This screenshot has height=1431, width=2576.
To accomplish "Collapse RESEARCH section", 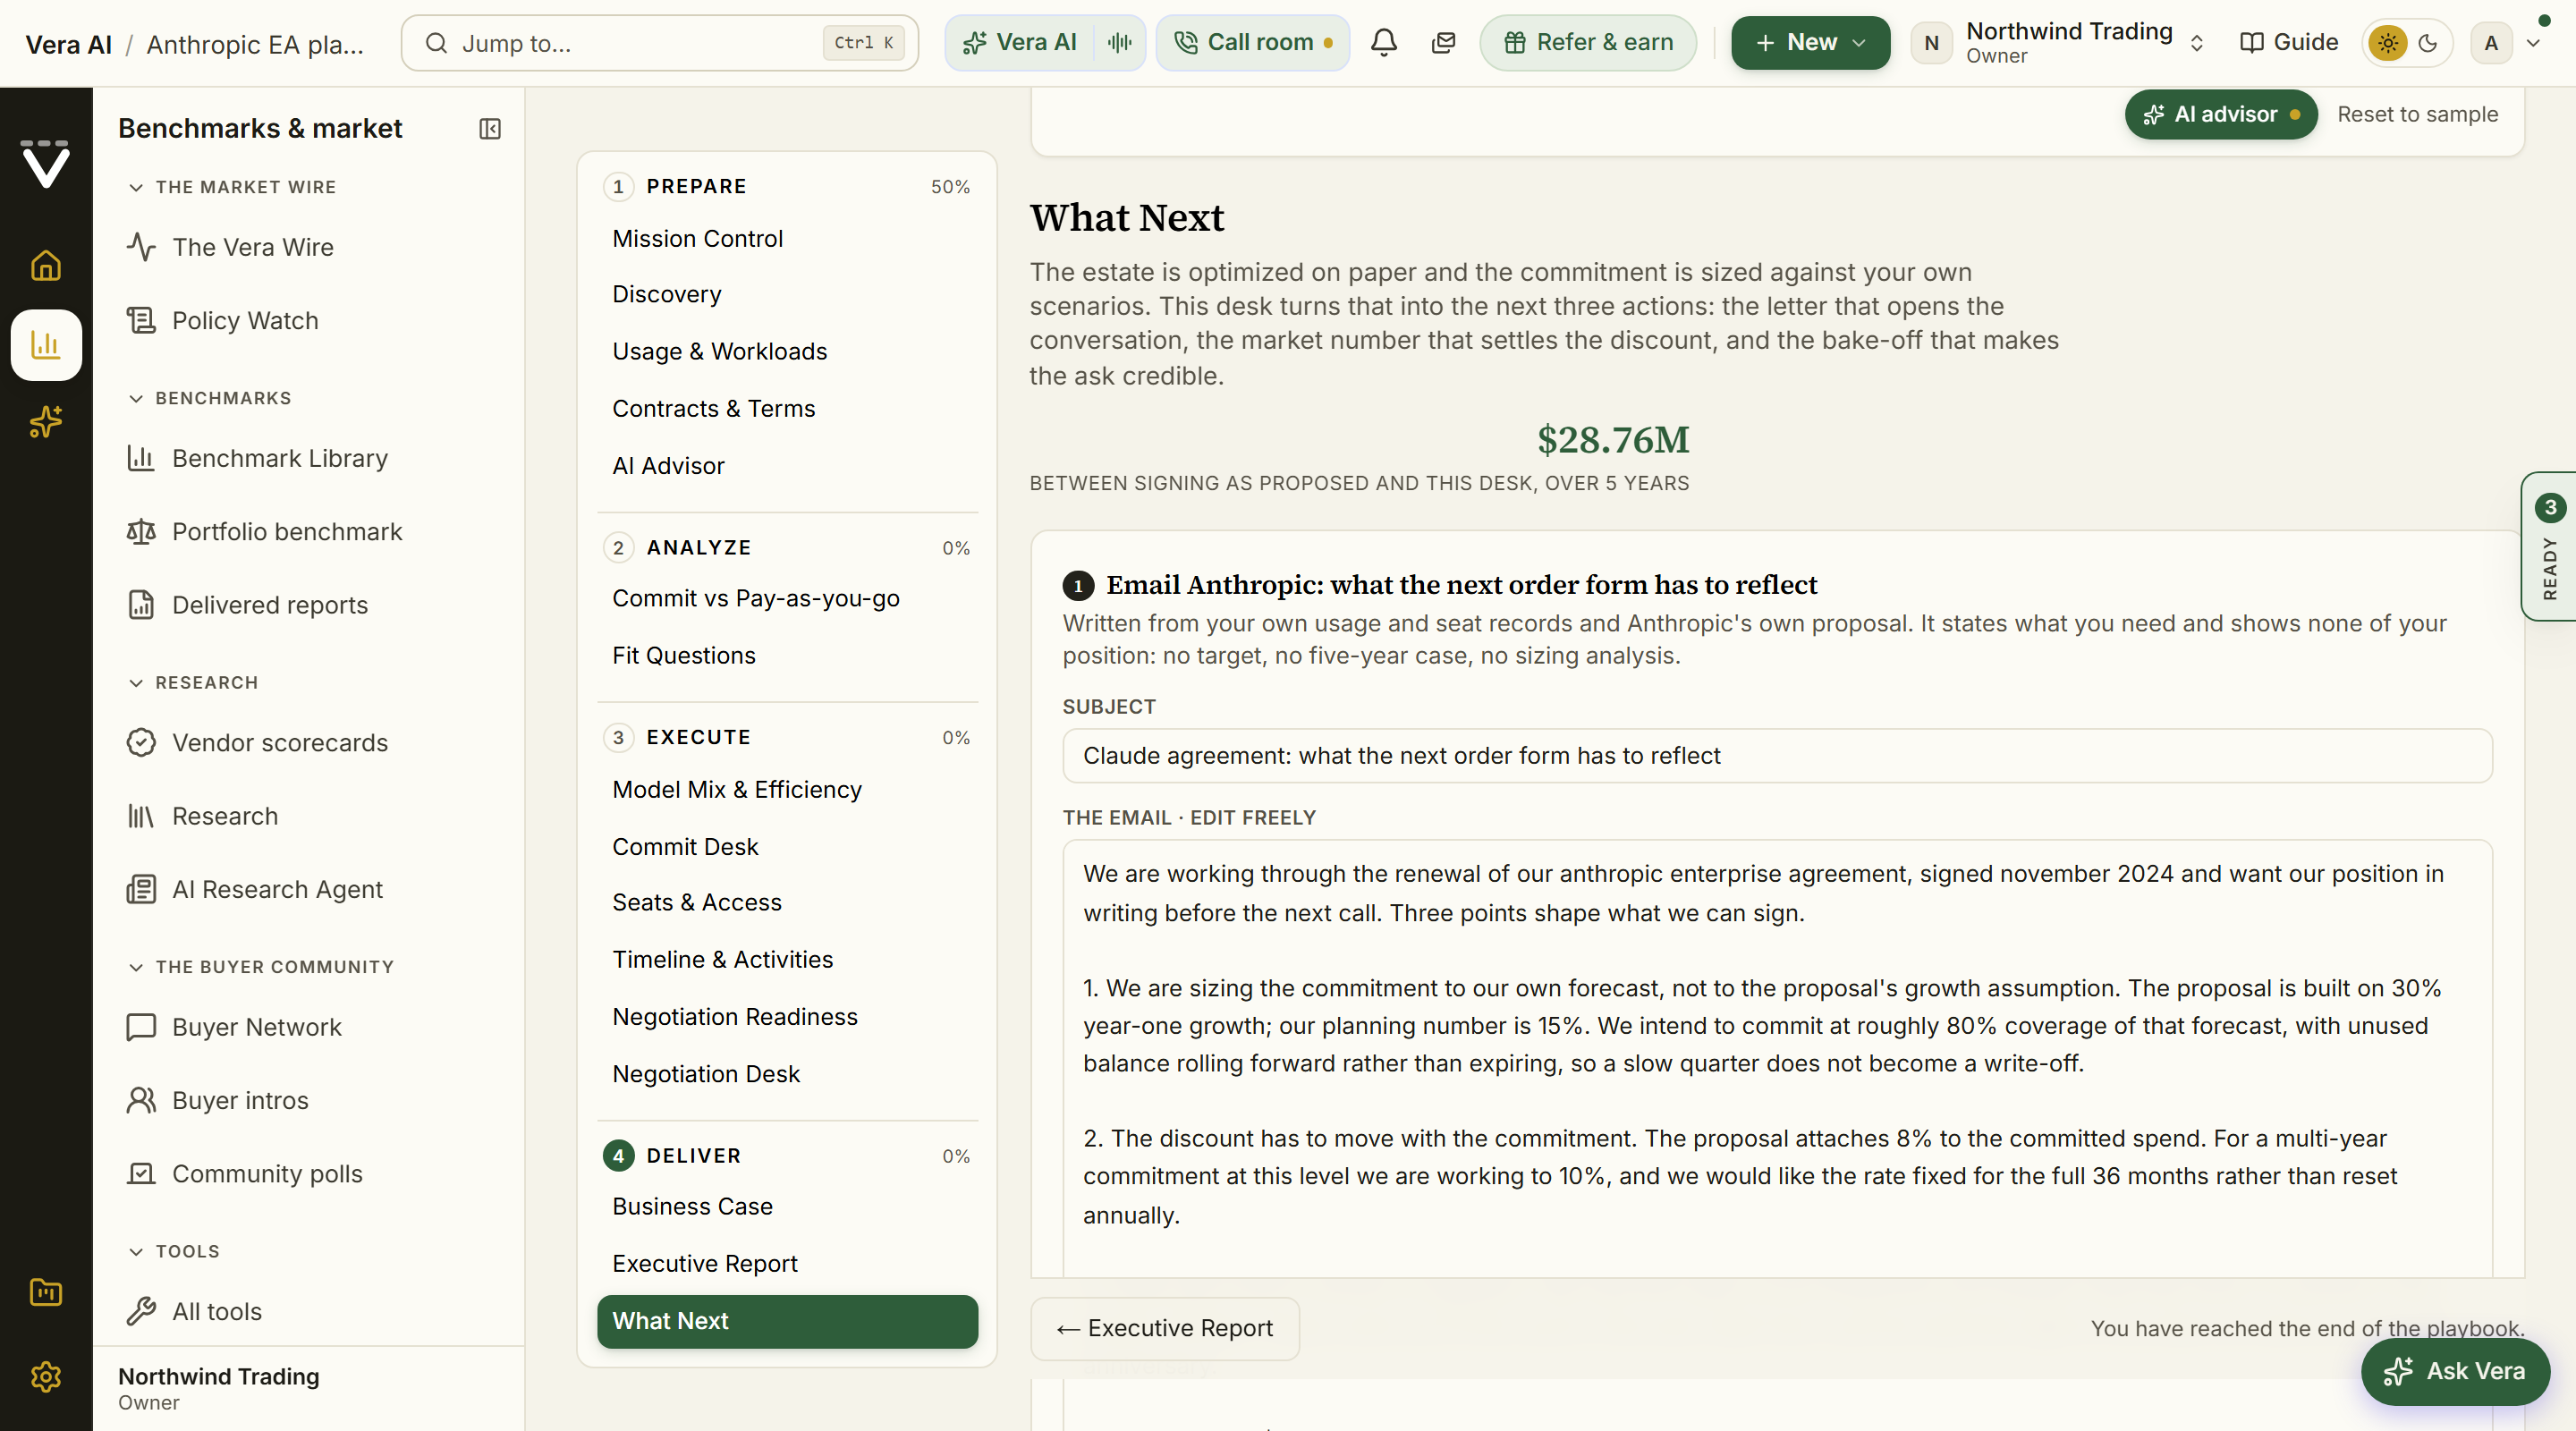I will 194,683.
